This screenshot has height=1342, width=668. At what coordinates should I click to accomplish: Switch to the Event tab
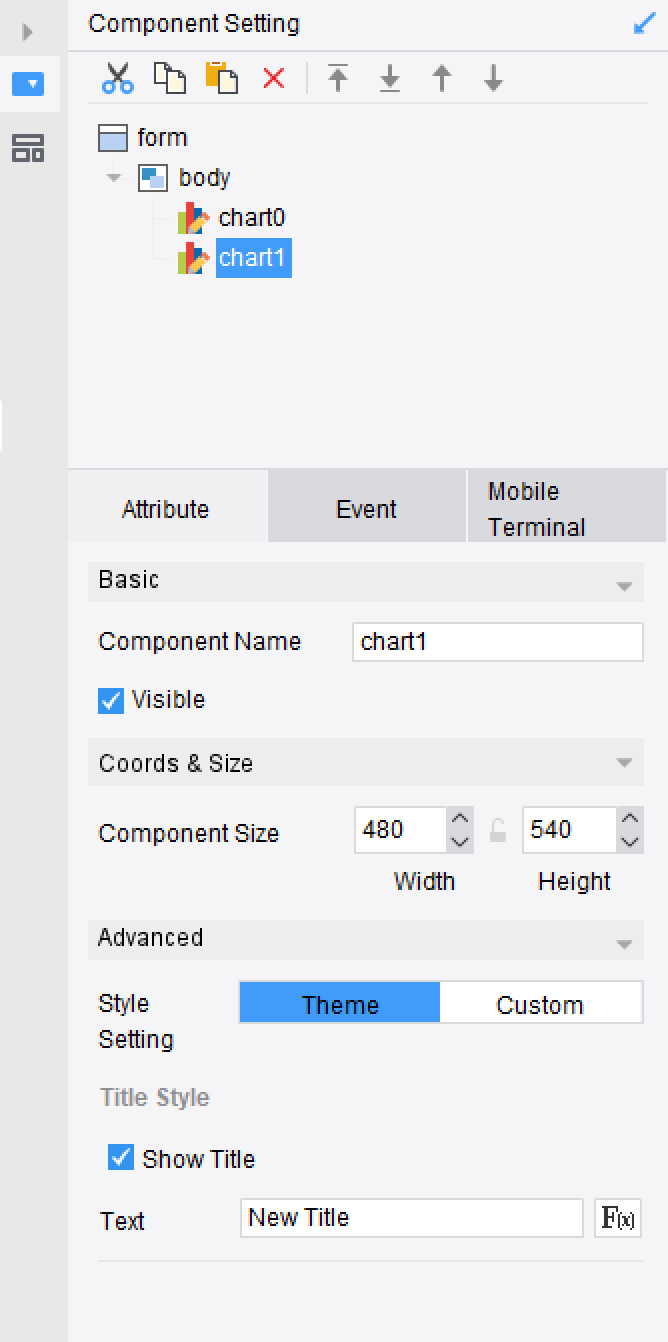pyautogui.click(x=366, y=508)
